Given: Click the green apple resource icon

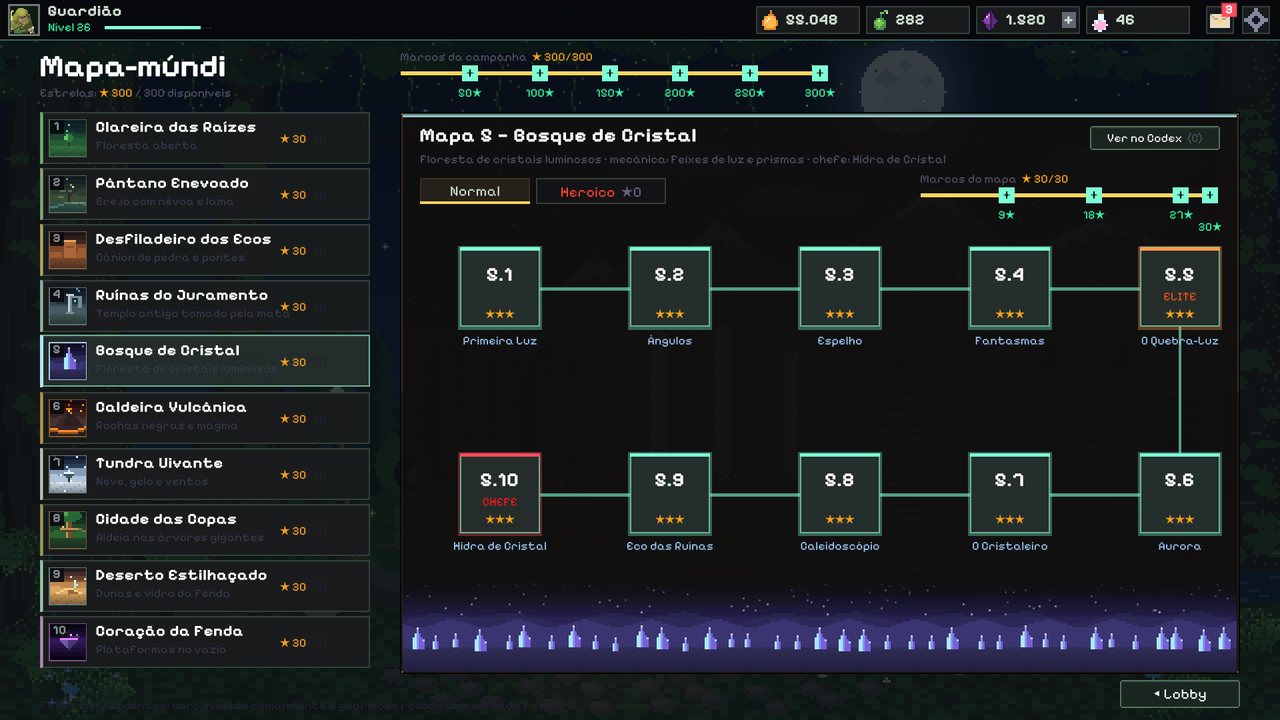Looking at the screenshot, I should click(880, 20).
